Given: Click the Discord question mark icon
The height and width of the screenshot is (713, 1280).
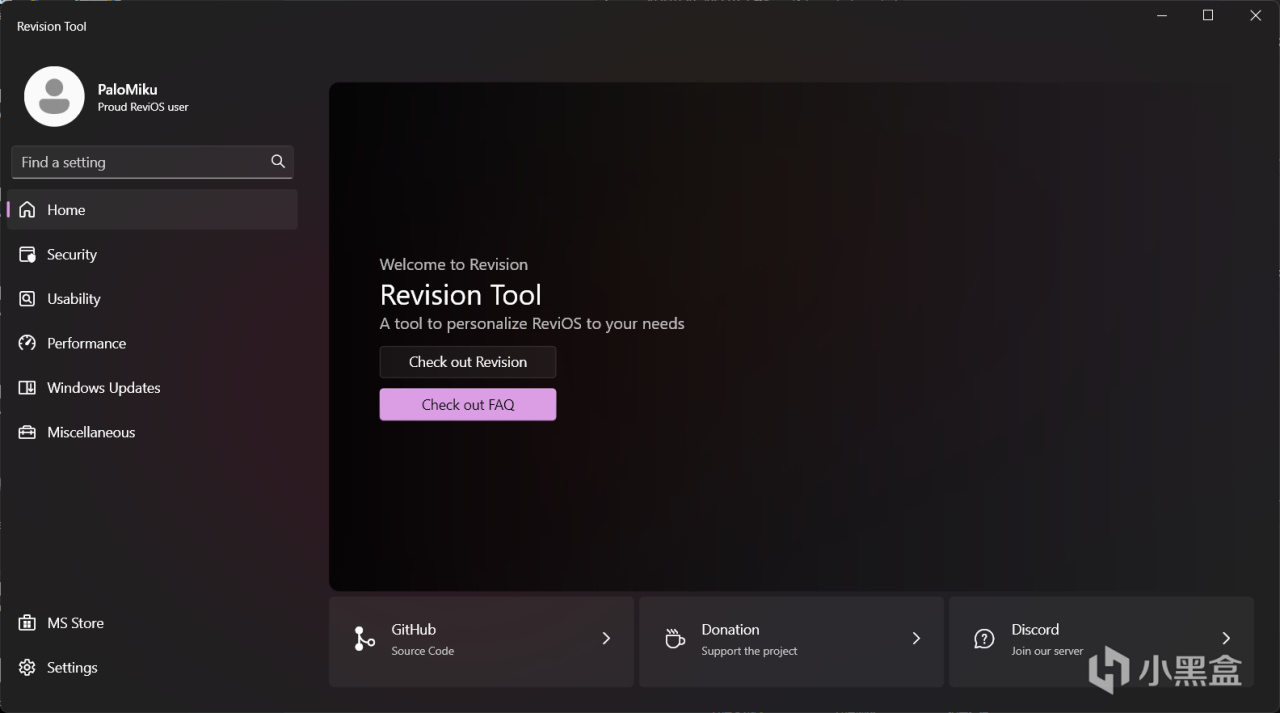Looking at the screenshot, I should [985, 639].
